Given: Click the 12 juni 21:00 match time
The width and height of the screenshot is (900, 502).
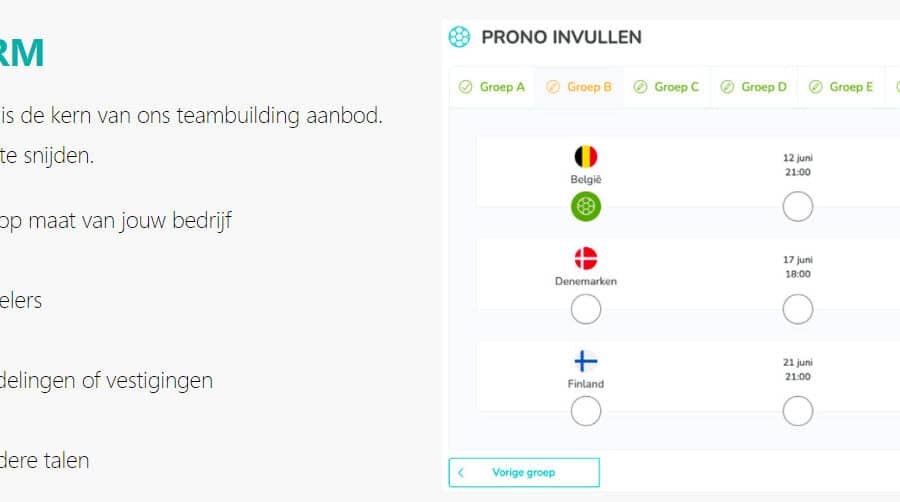Looking at the screenshot, I should pyautogui.click(x=797, y=165).
